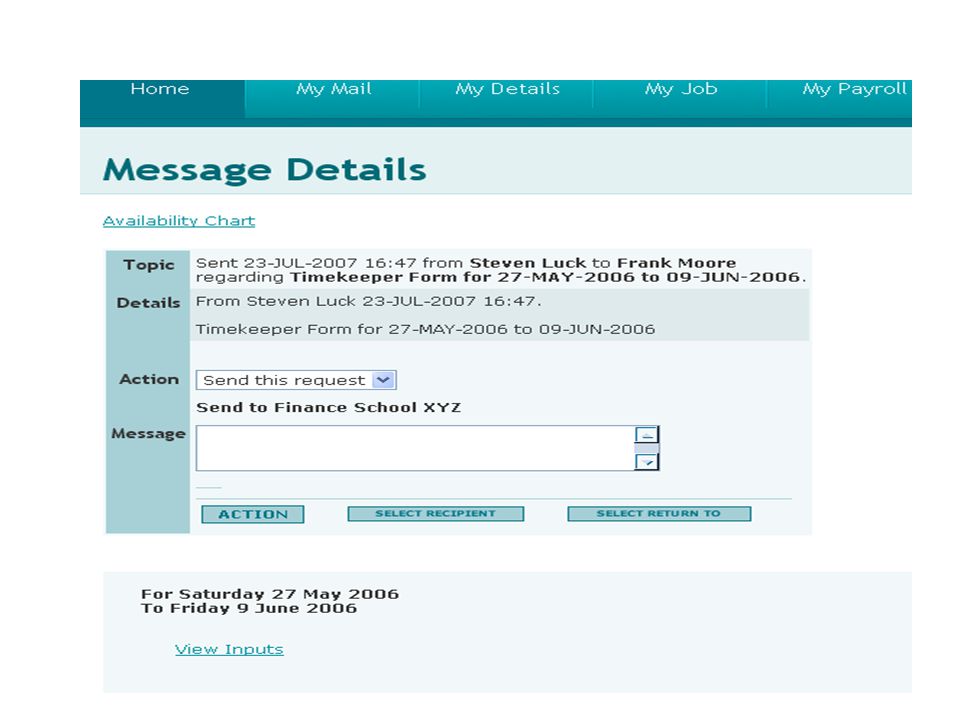Click the message box scroll up arrow

click(x=647, y=434)
